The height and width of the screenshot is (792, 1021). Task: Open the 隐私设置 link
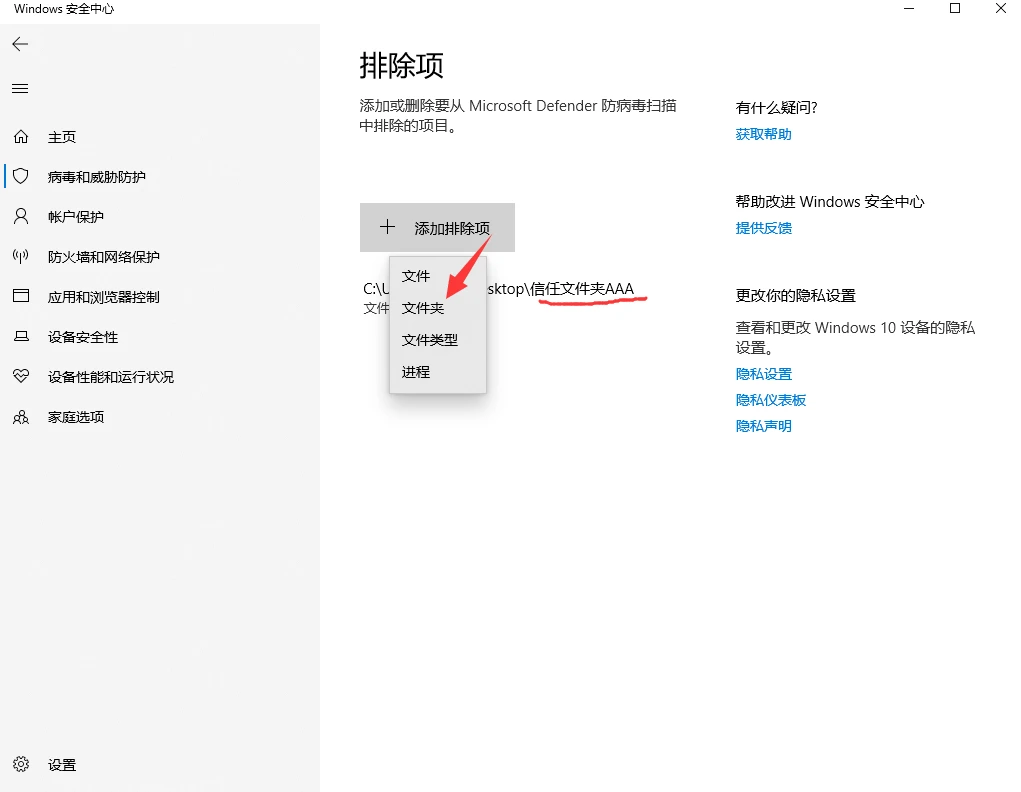[x=763, y=374]
